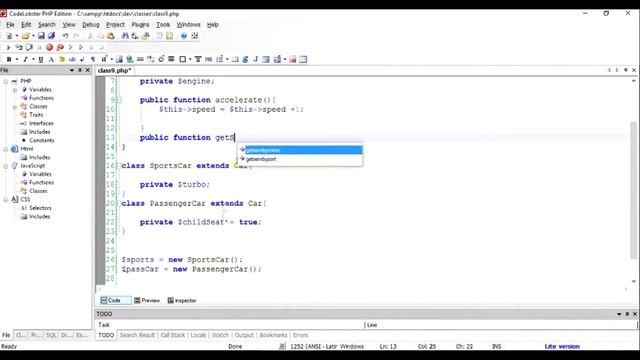The image size is (640, 360).
Task: Open the Windows menu
Action: pos(188,25)
